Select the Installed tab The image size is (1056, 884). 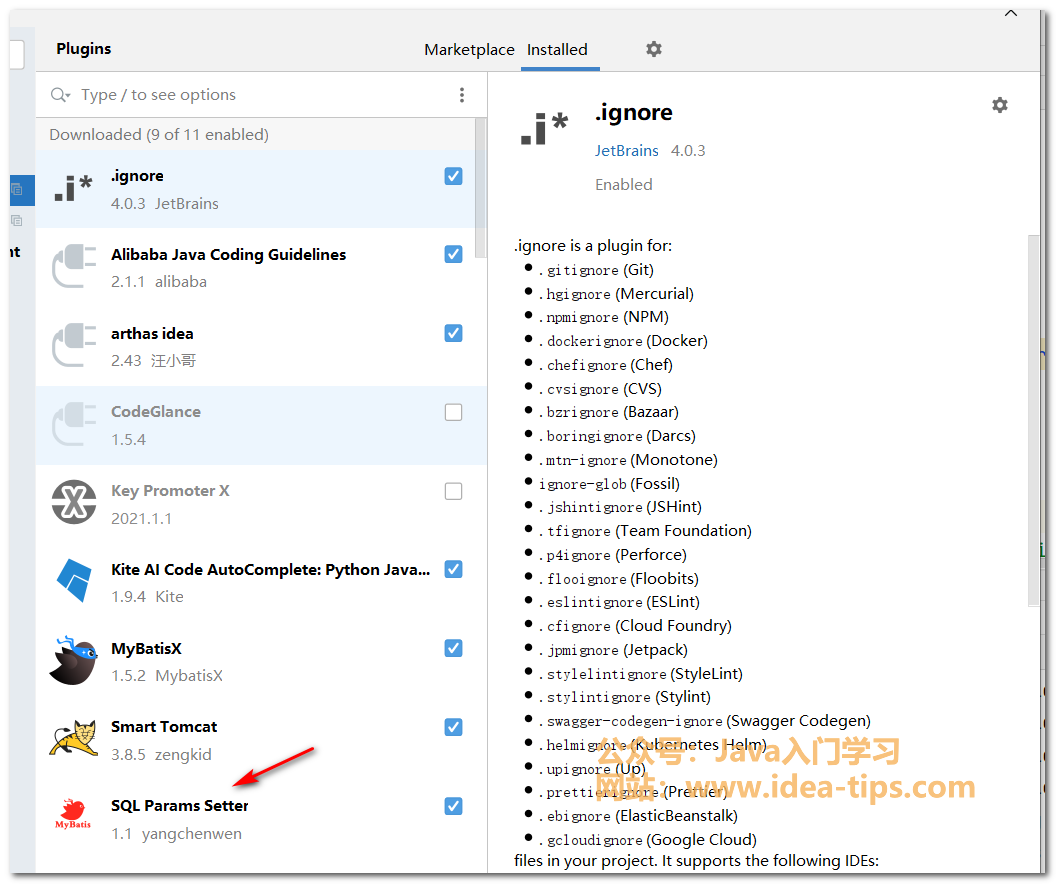tap(557, 50)
